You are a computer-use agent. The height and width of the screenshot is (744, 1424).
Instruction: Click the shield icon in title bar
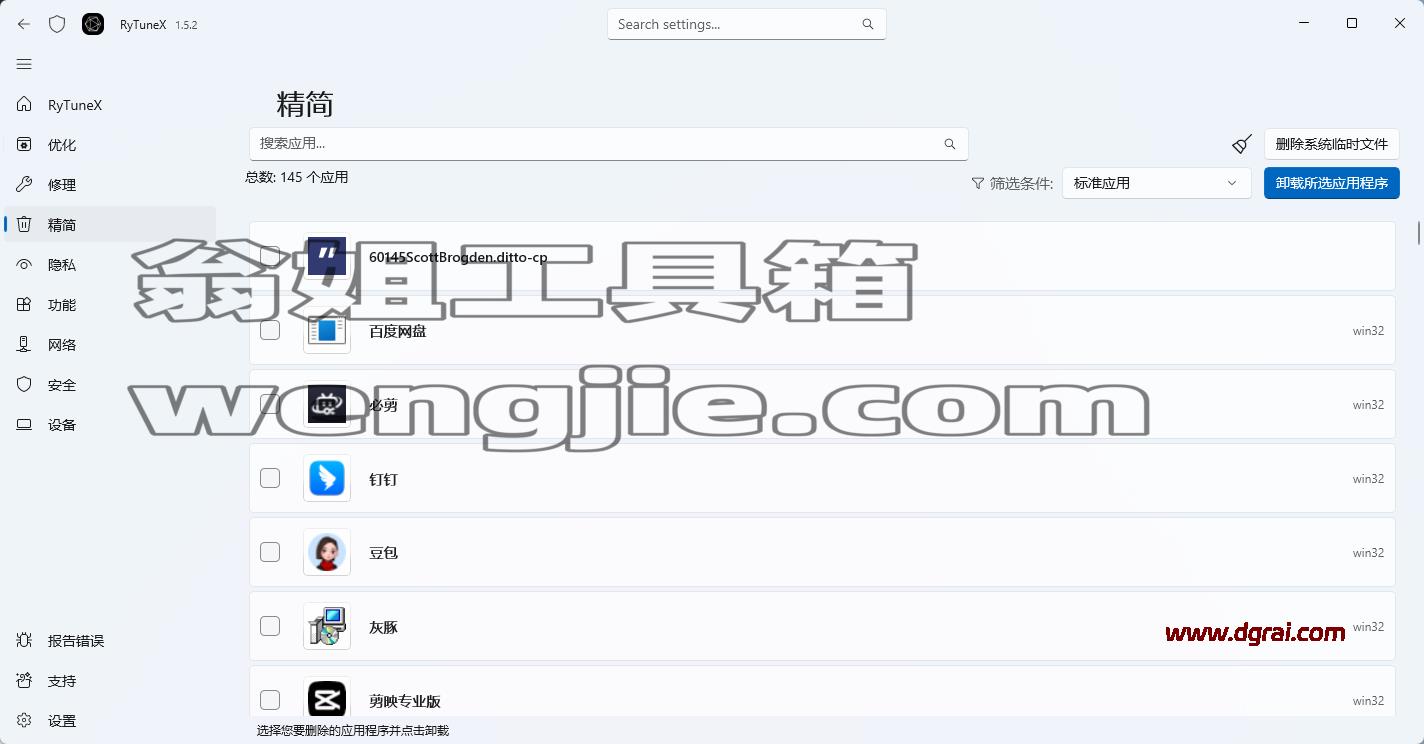(57, 24)
